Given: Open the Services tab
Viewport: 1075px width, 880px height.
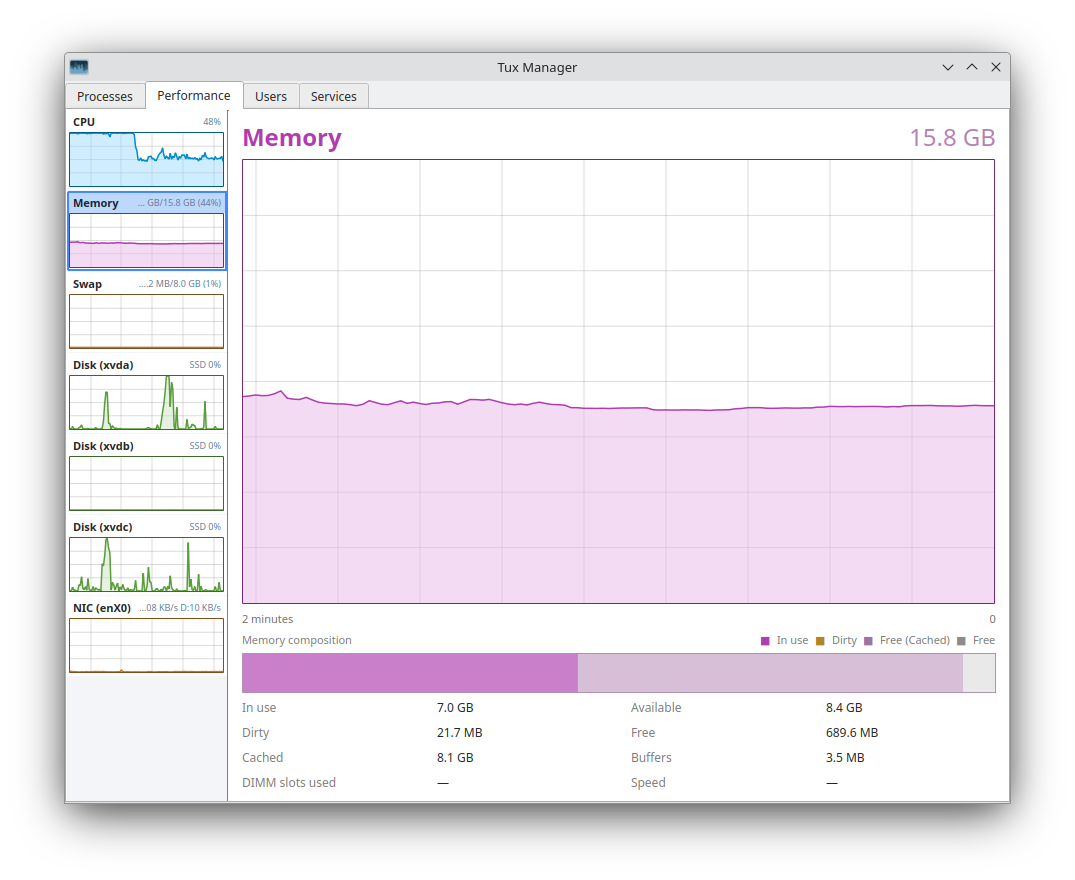Looking at the screenshot, I should click(x=334, y=97).
